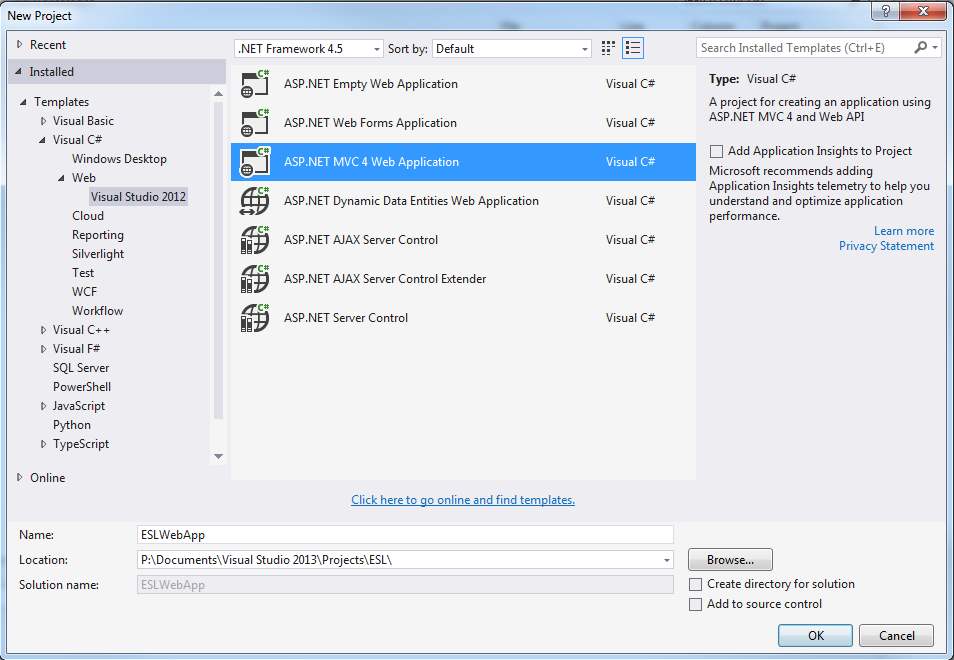Collapse the Installed section
The height and width of the screenshot is (660, 954).
click(x=19, y=72)
